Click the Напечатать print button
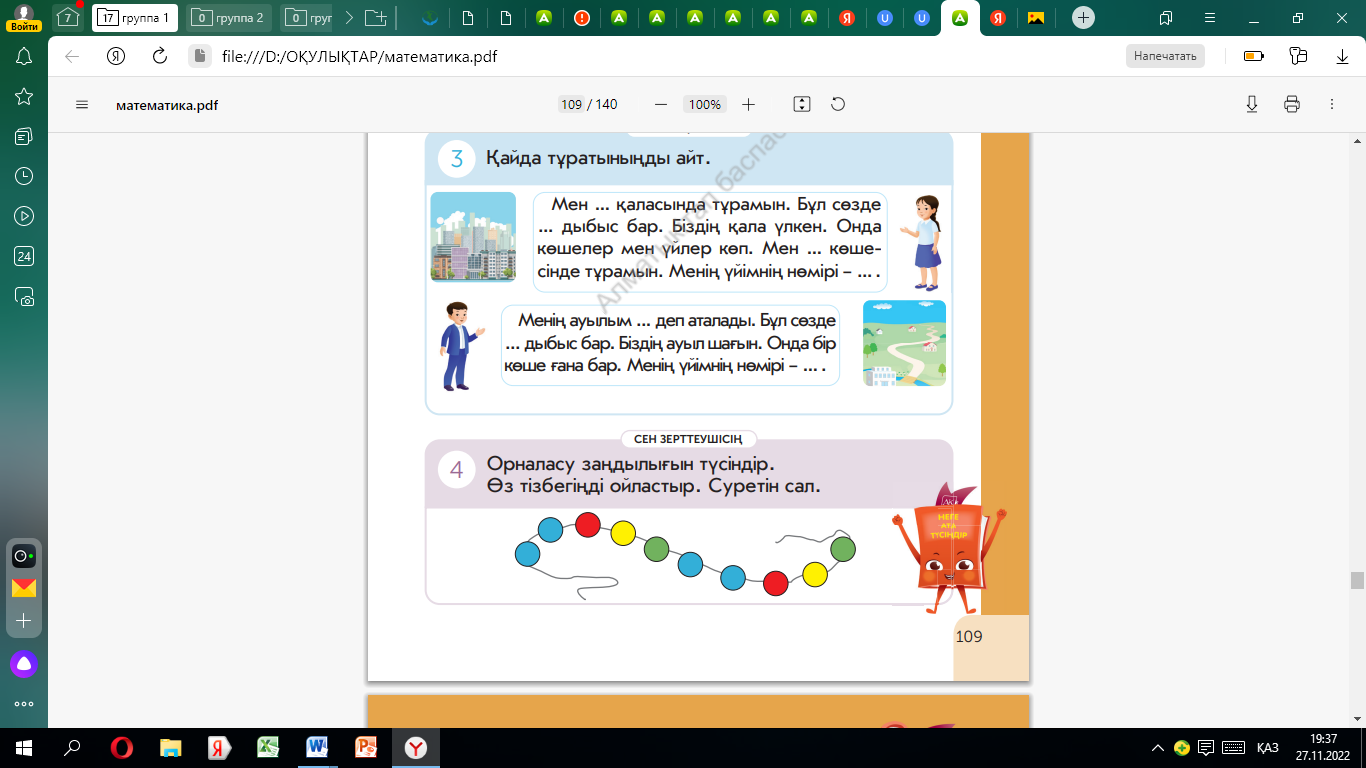The width and height of the screenshot is (1366, 768). point(1165,56)
